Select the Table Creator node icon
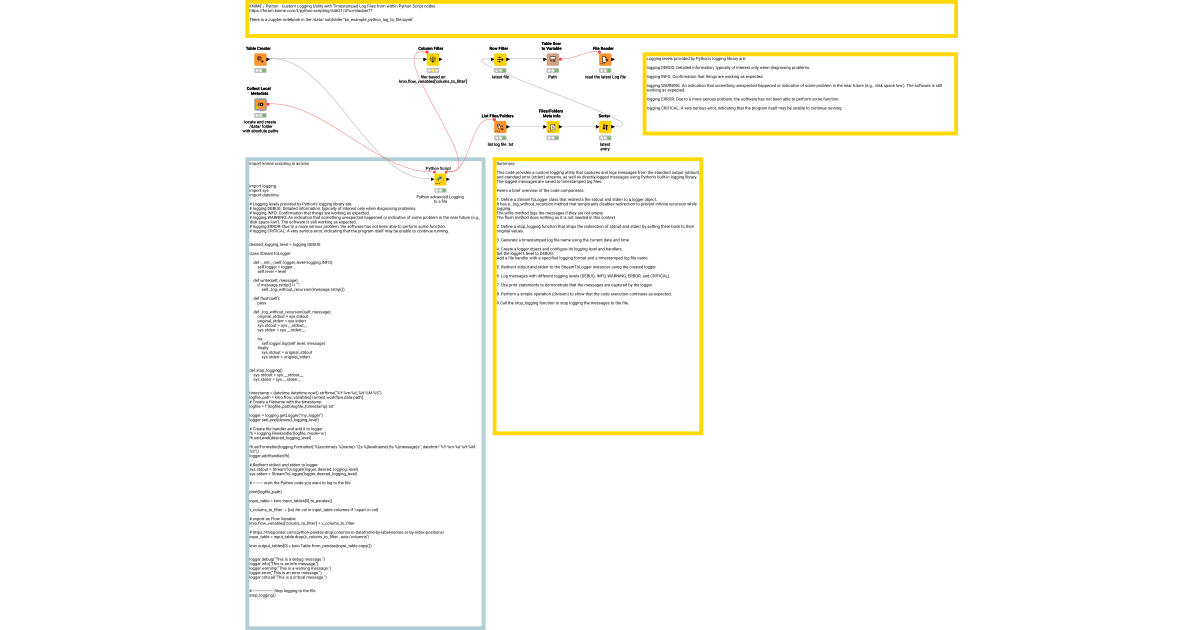The height and width of the screenshot is (630, 1200). (x=259, y=59)
